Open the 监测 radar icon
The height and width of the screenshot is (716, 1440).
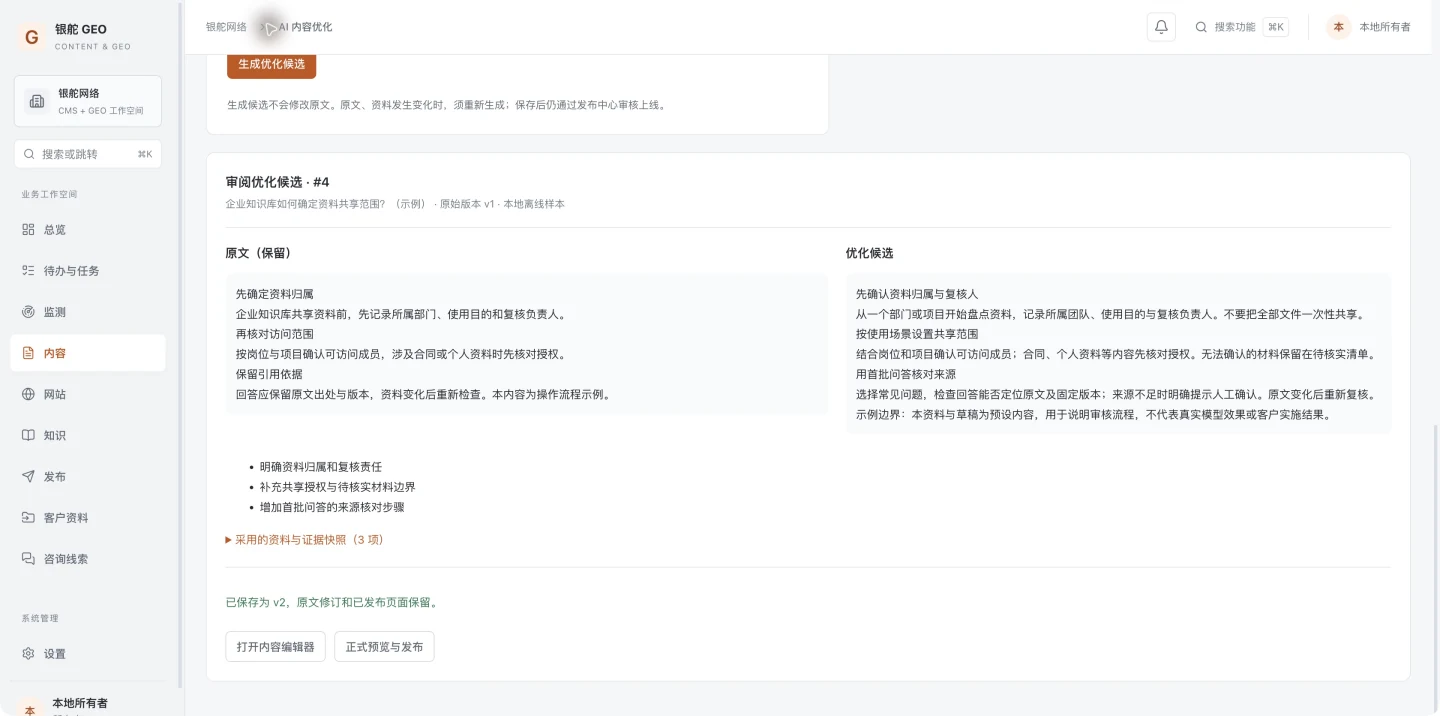(x=28, y=312)
